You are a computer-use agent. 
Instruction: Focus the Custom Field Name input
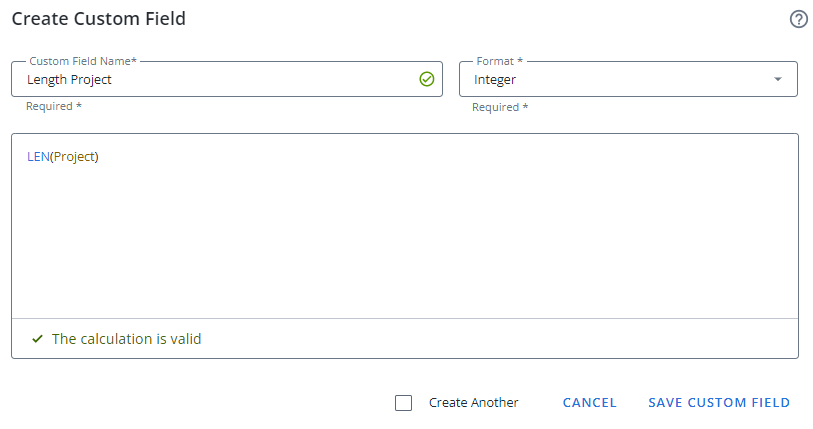click(210, 80)
